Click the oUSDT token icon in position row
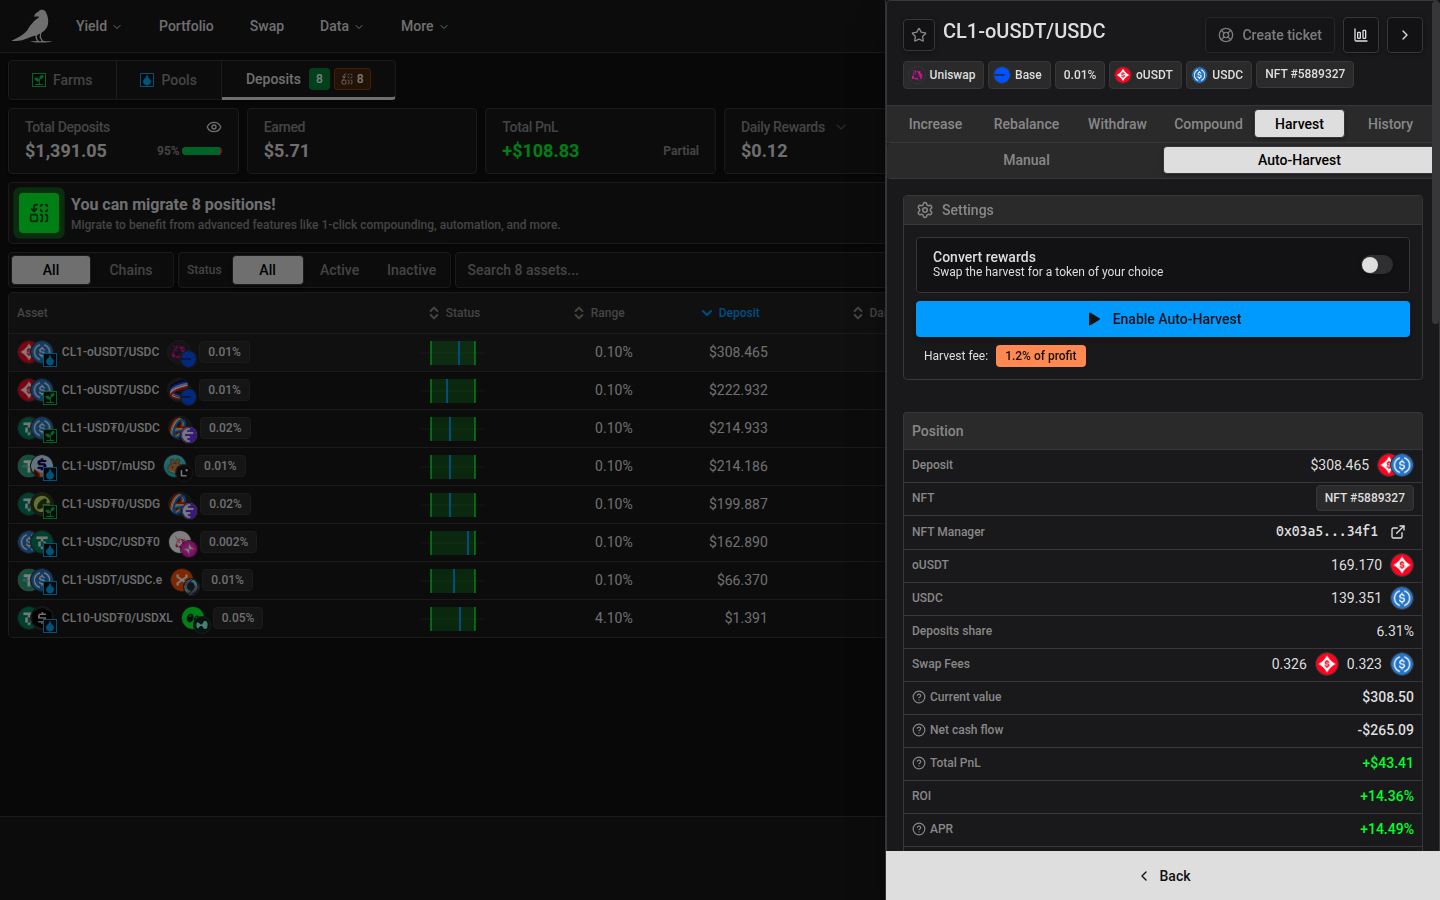This screenshot has height=900, width=1440. click(x=1402, y=565)
